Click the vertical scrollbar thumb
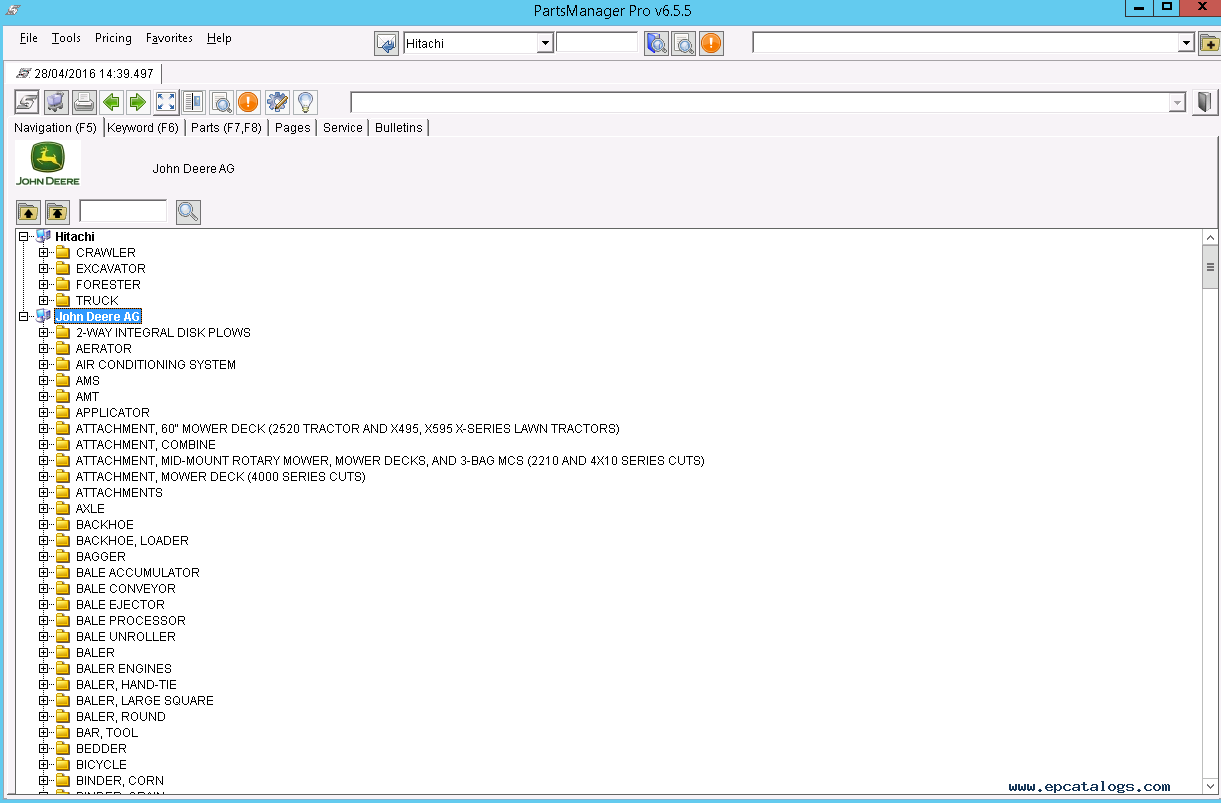The width and height of the screenshot is (1221, 803). (x=1210, y=267)
